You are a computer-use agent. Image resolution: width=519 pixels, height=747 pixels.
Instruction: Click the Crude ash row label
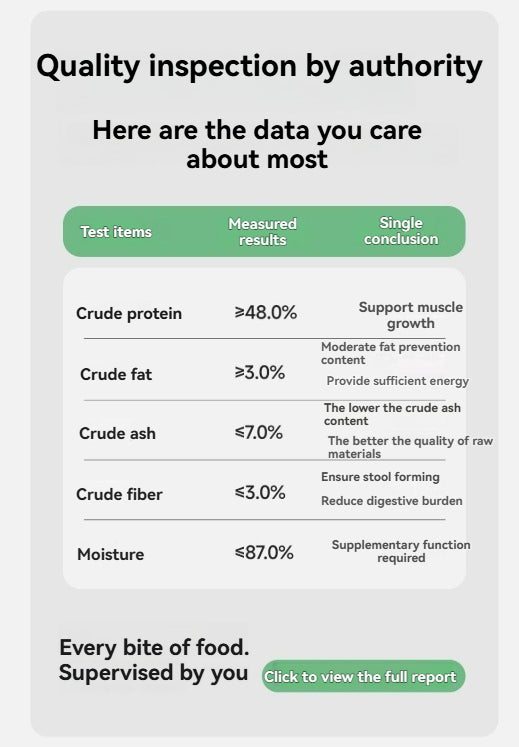(117, 433)
